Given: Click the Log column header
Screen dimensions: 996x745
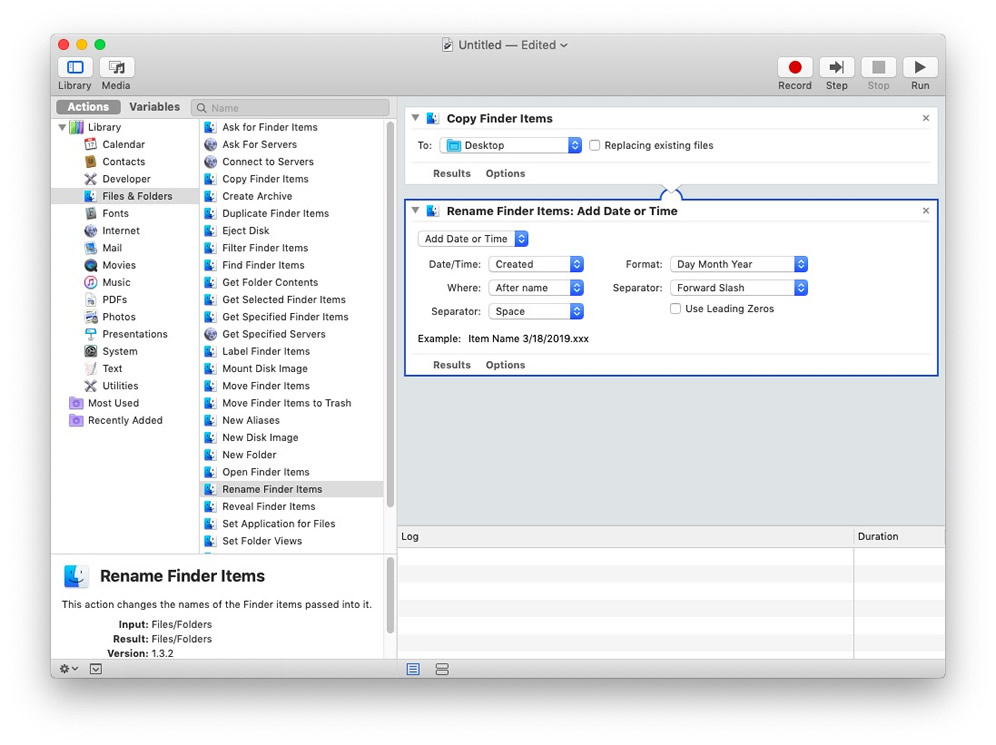Looking at the screenshot, I should (625, 536).
